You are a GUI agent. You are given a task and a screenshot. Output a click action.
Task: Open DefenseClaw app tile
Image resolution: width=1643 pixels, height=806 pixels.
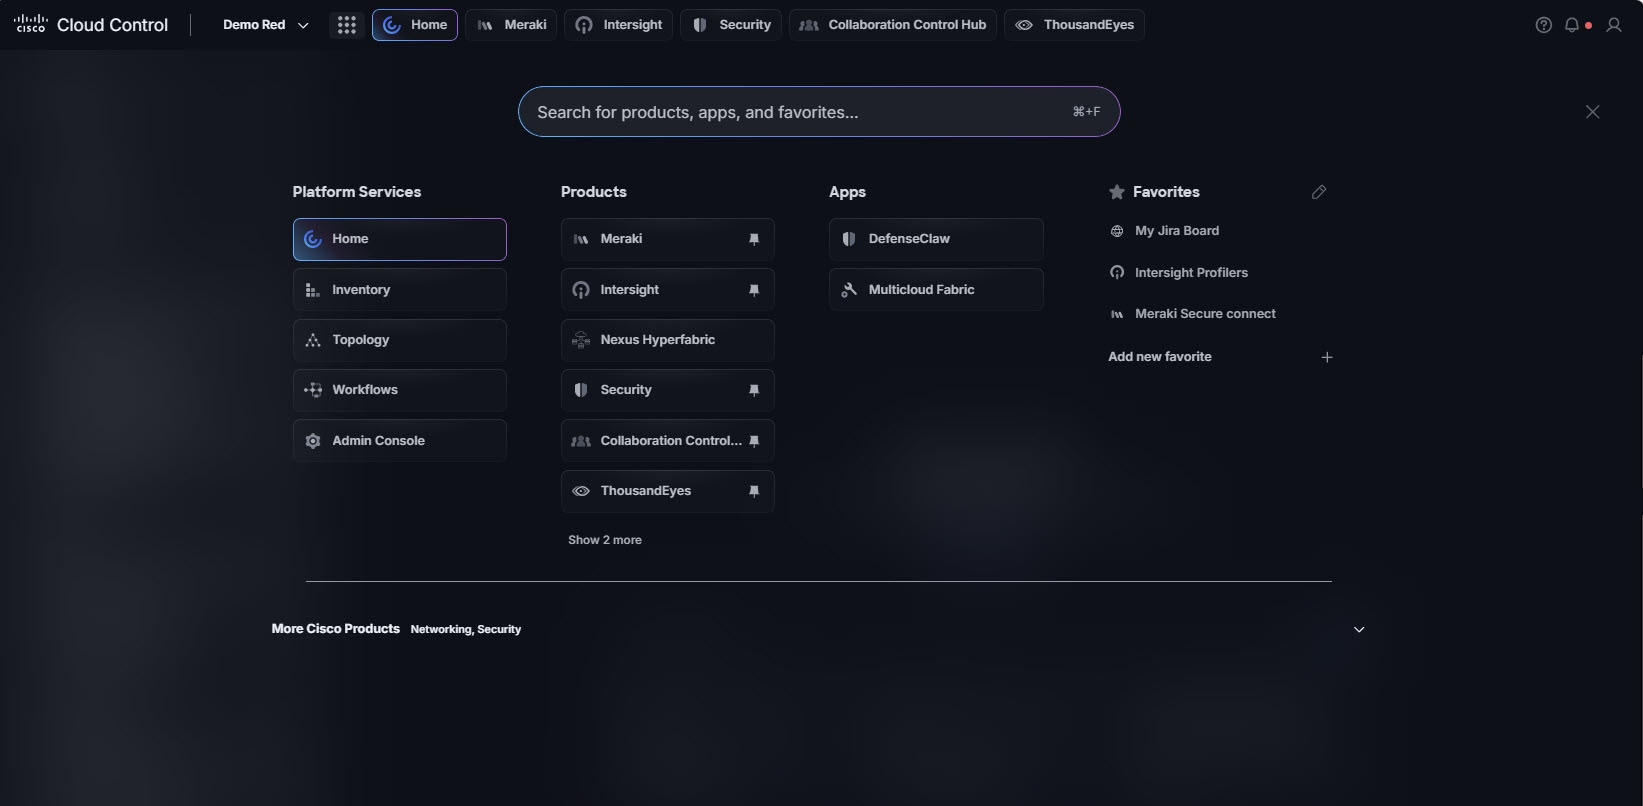[x=936, y=239]
